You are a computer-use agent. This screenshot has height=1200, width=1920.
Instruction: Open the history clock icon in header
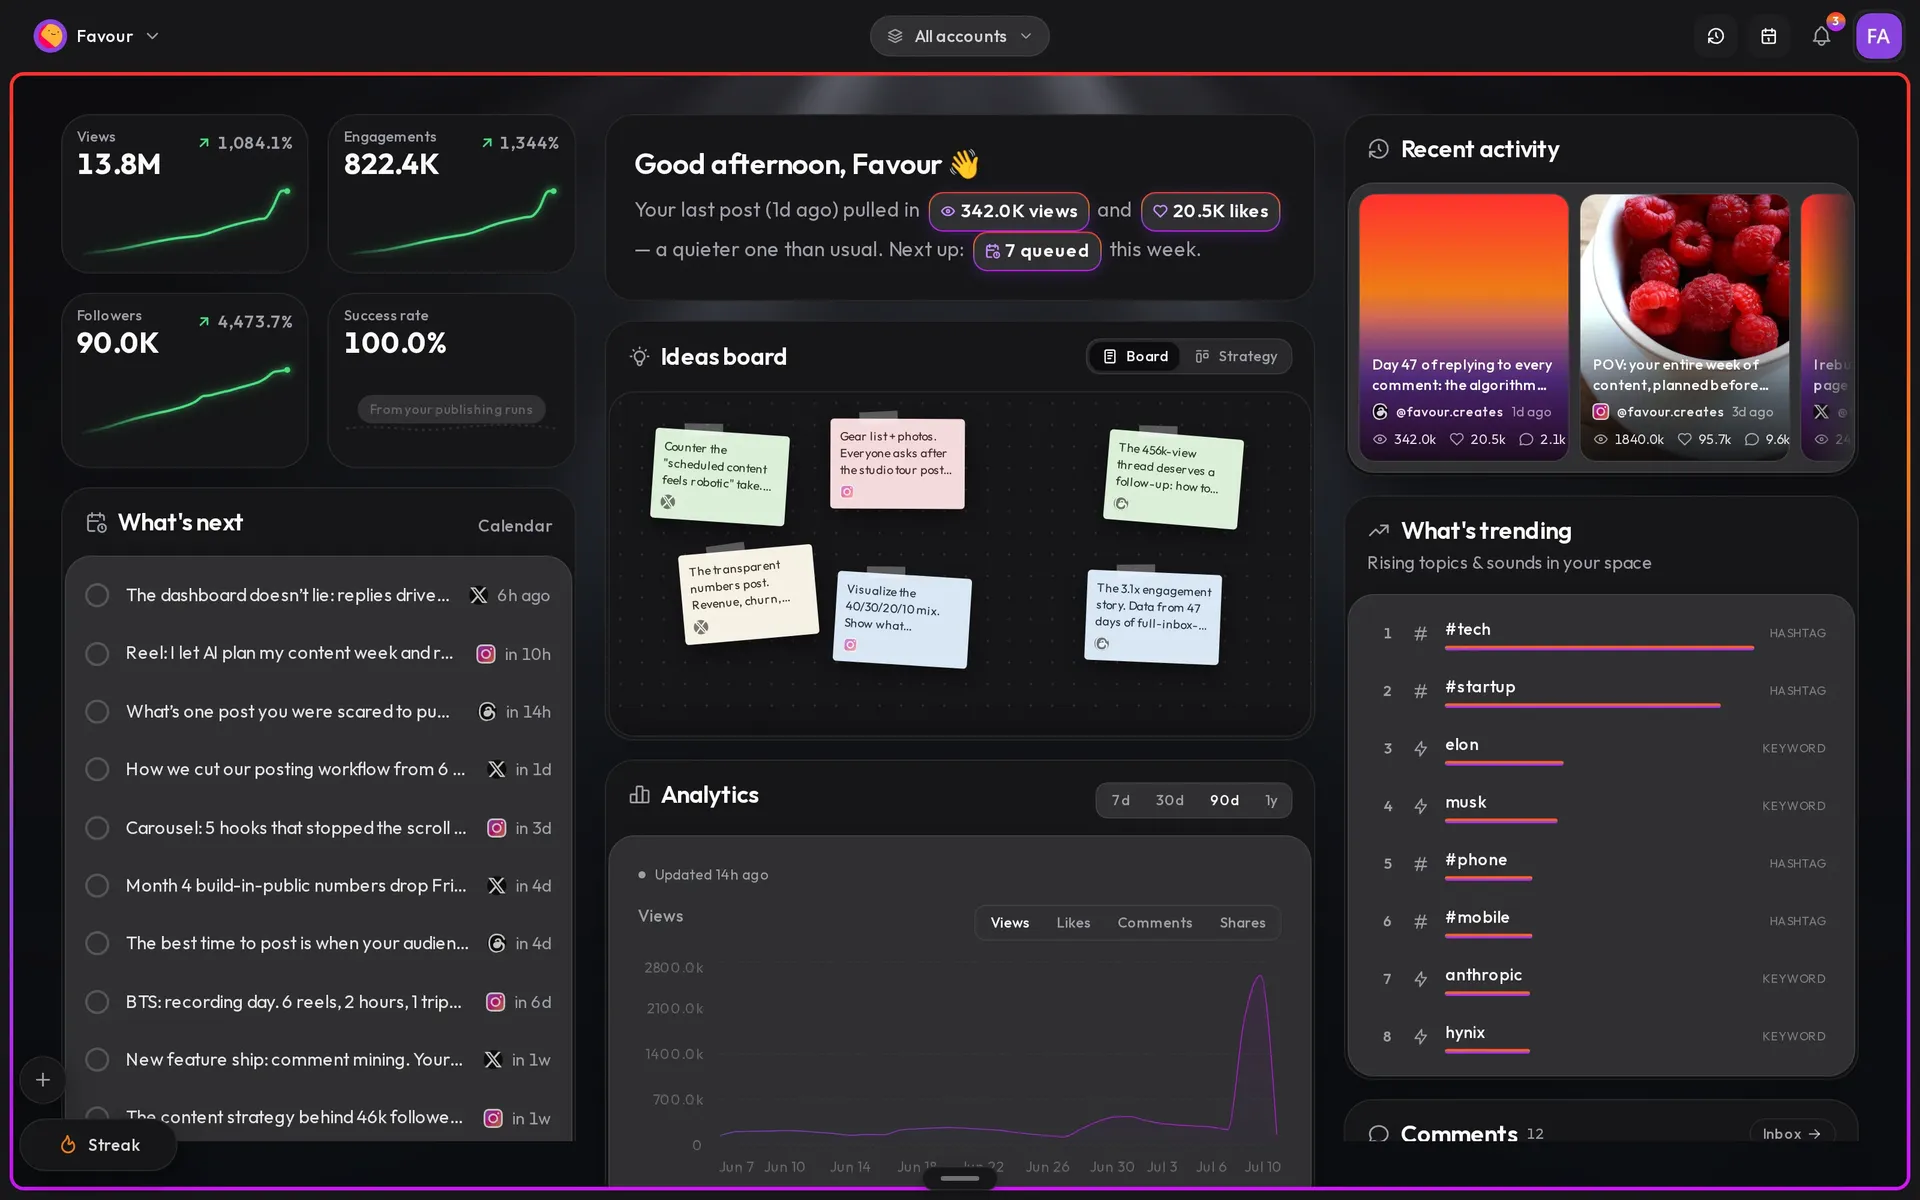(x=1715, y=36)
